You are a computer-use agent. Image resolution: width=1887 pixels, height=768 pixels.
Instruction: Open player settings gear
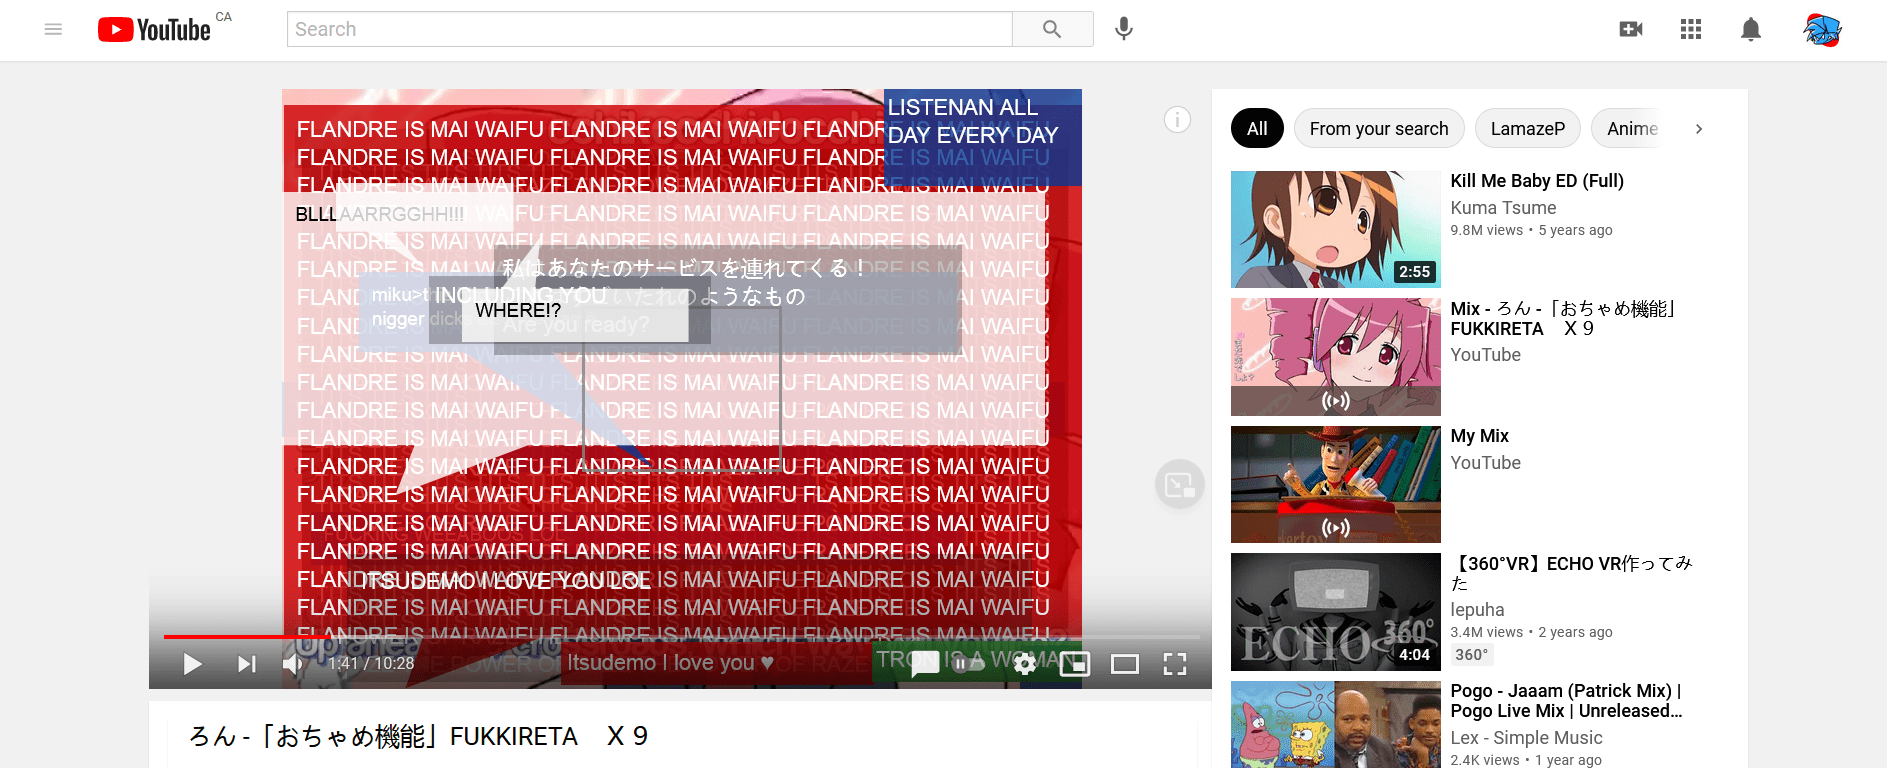[1025, 664]
